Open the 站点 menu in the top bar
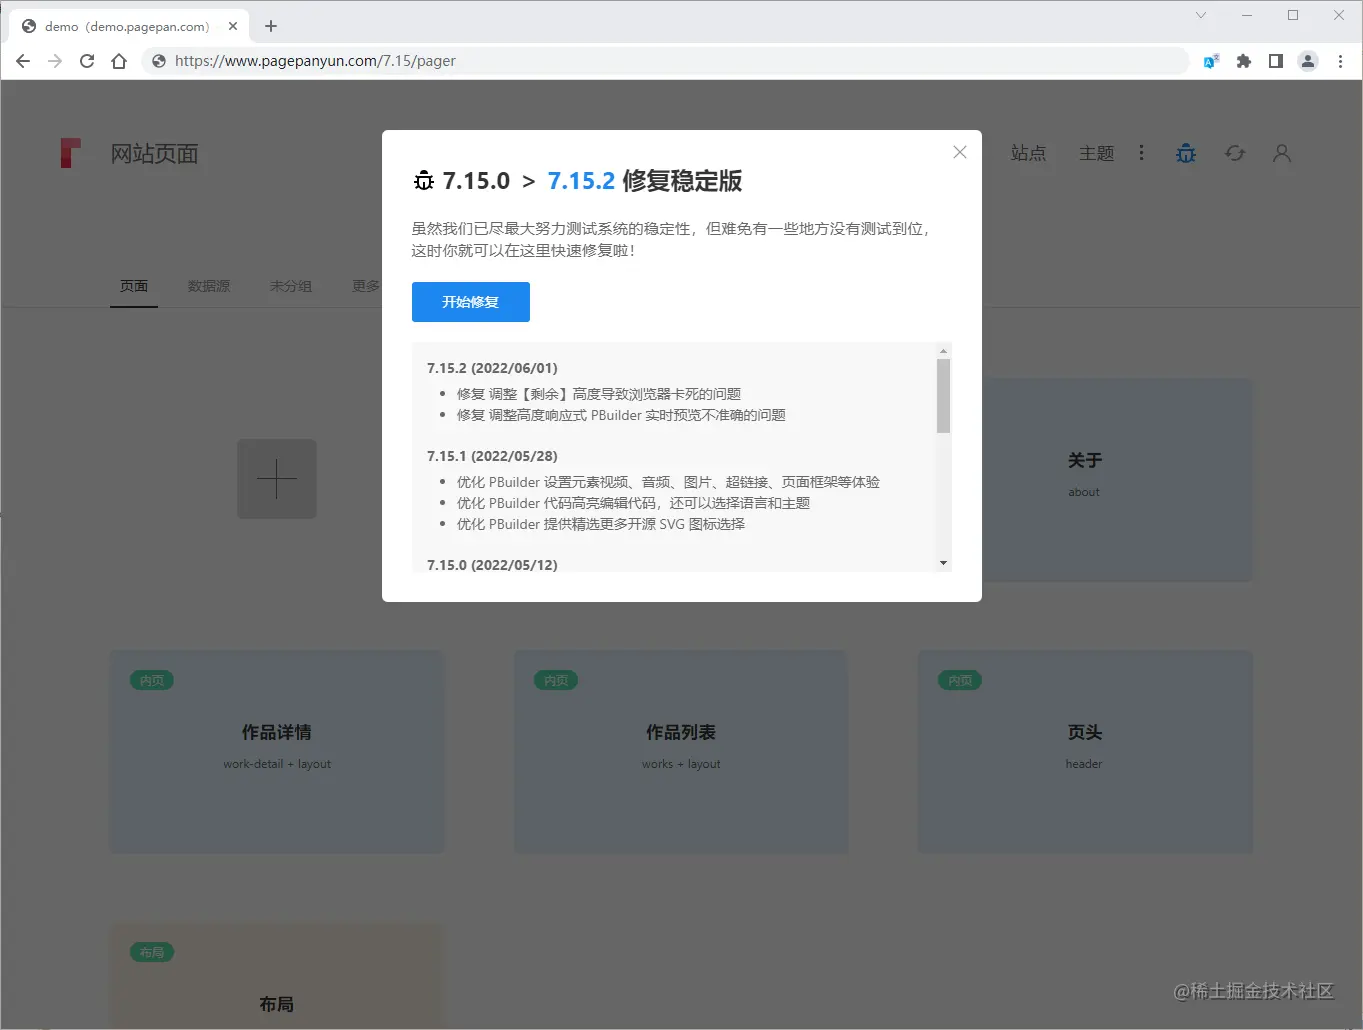 (x=1029, y=152)
